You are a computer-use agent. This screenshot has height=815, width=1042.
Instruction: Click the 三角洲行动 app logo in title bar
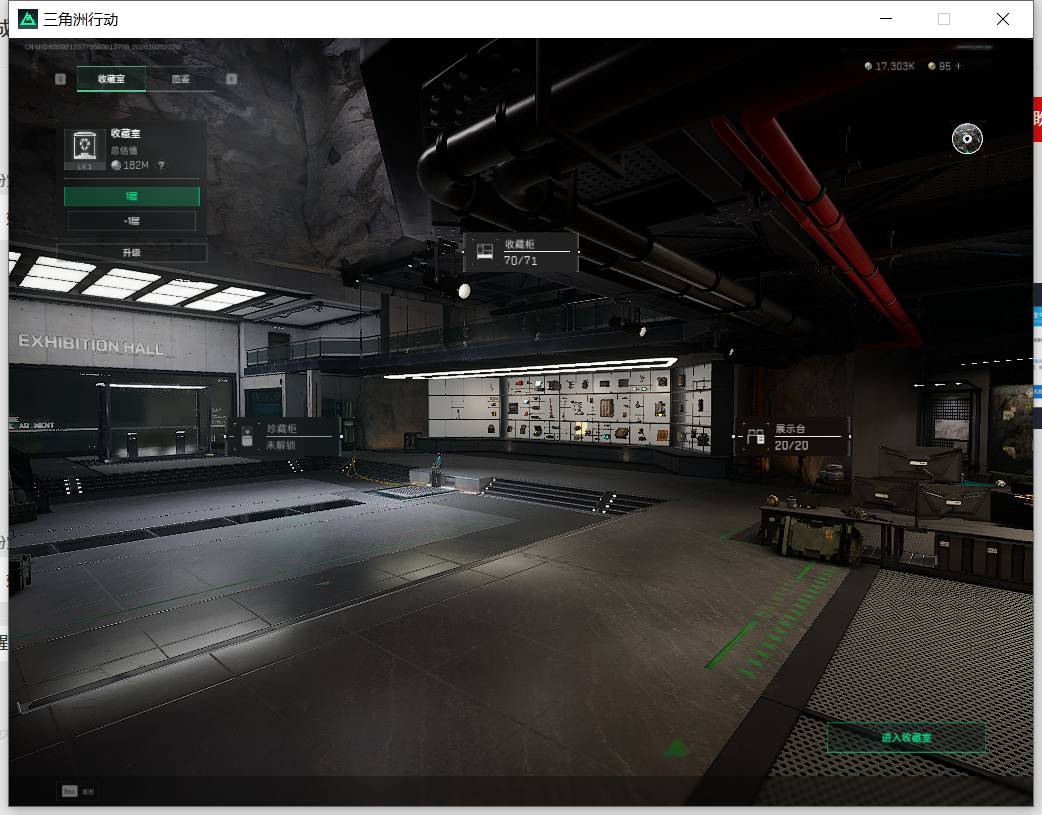coord(28,19)
